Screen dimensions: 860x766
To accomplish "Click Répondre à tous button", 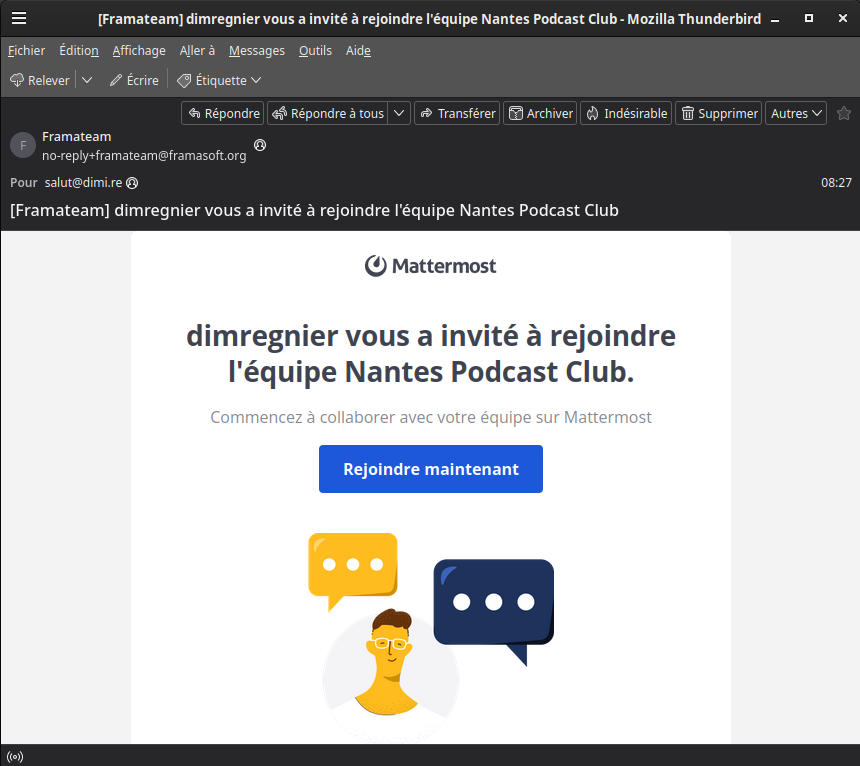I will (328, 114).
